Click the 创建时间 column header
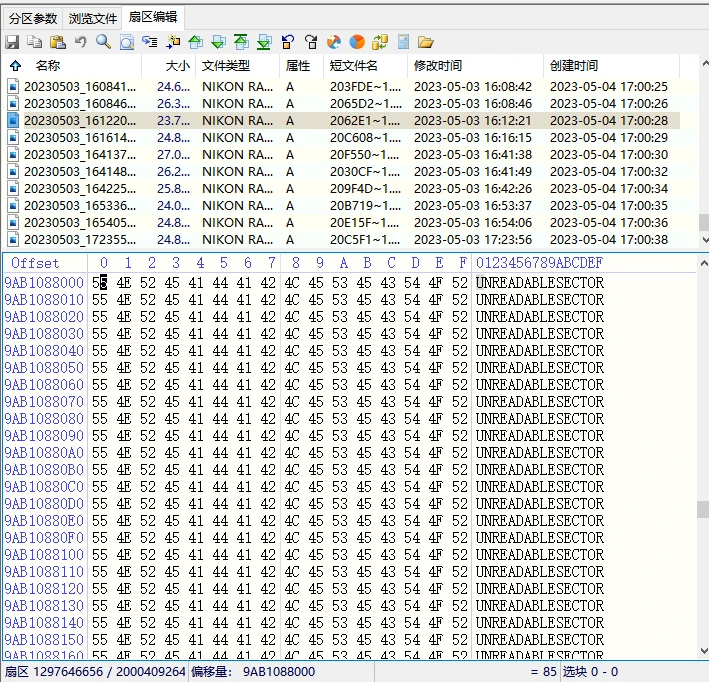The height and width of the screenshot is (682, 709). click(574, 66)
